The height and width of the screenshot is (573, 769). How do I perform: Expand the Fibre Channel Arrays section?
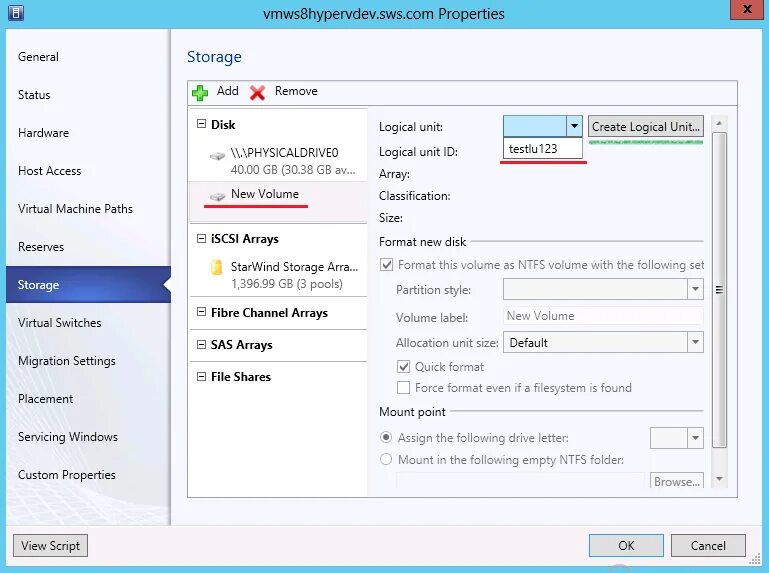point(201,313)
